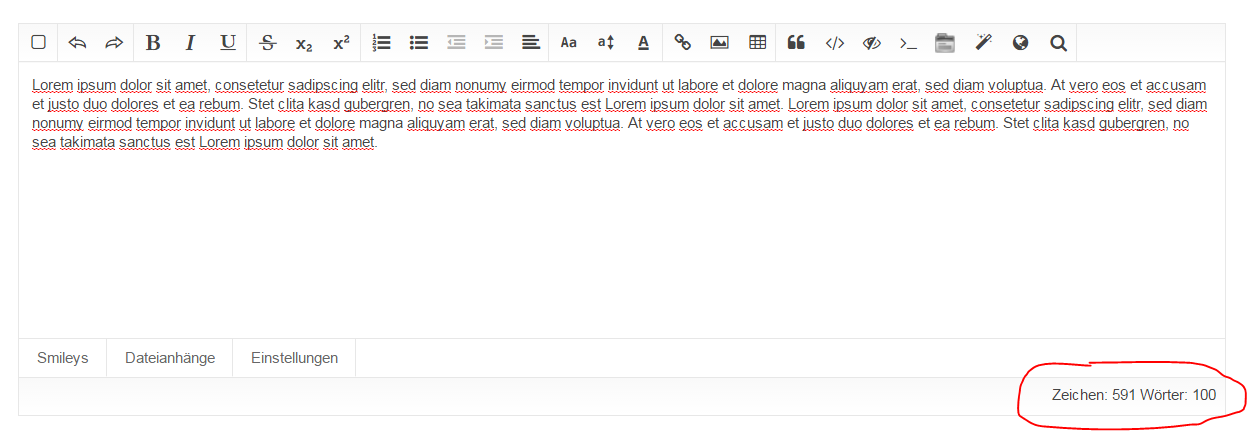Toggle bold formatting

coord(153,42)
